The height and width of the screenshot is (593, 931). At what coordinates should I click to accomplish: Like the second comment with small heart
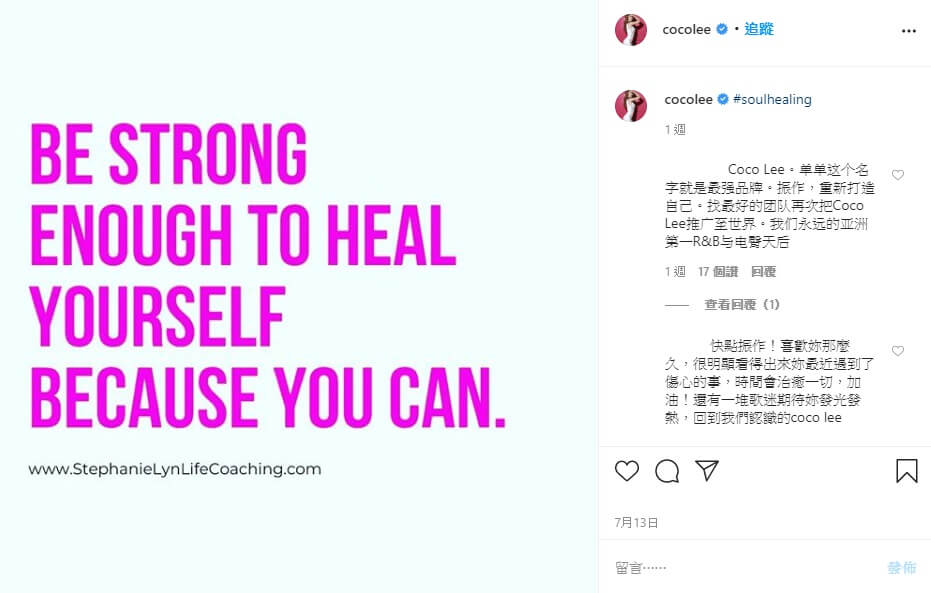[898, 351]
